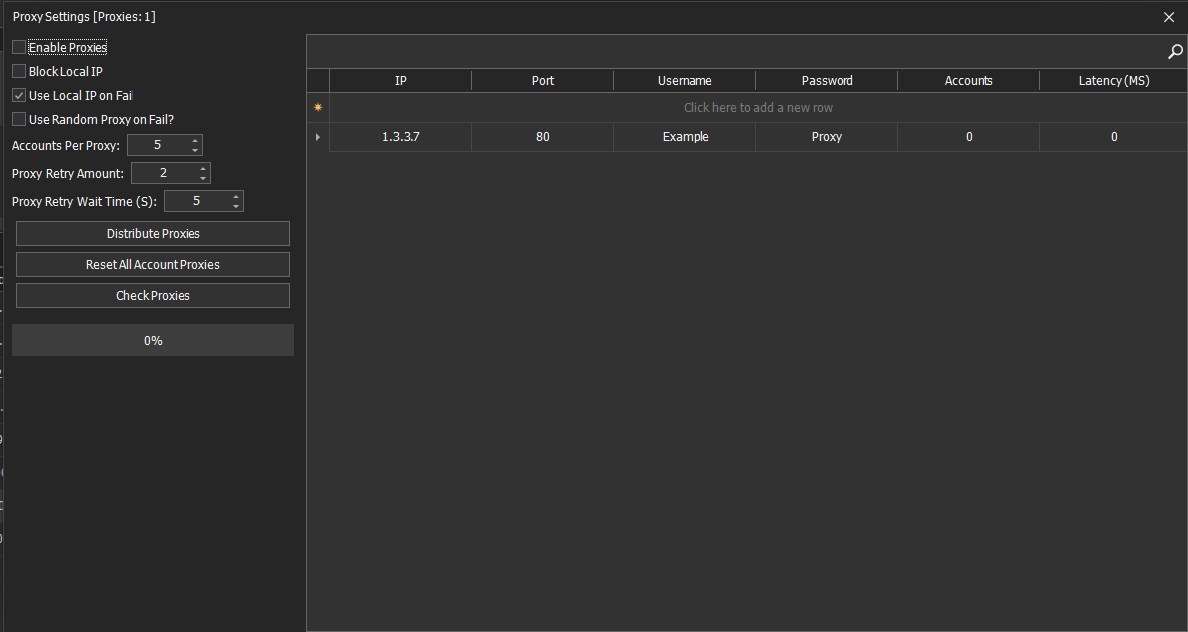Sort by the IP column header

400,81
